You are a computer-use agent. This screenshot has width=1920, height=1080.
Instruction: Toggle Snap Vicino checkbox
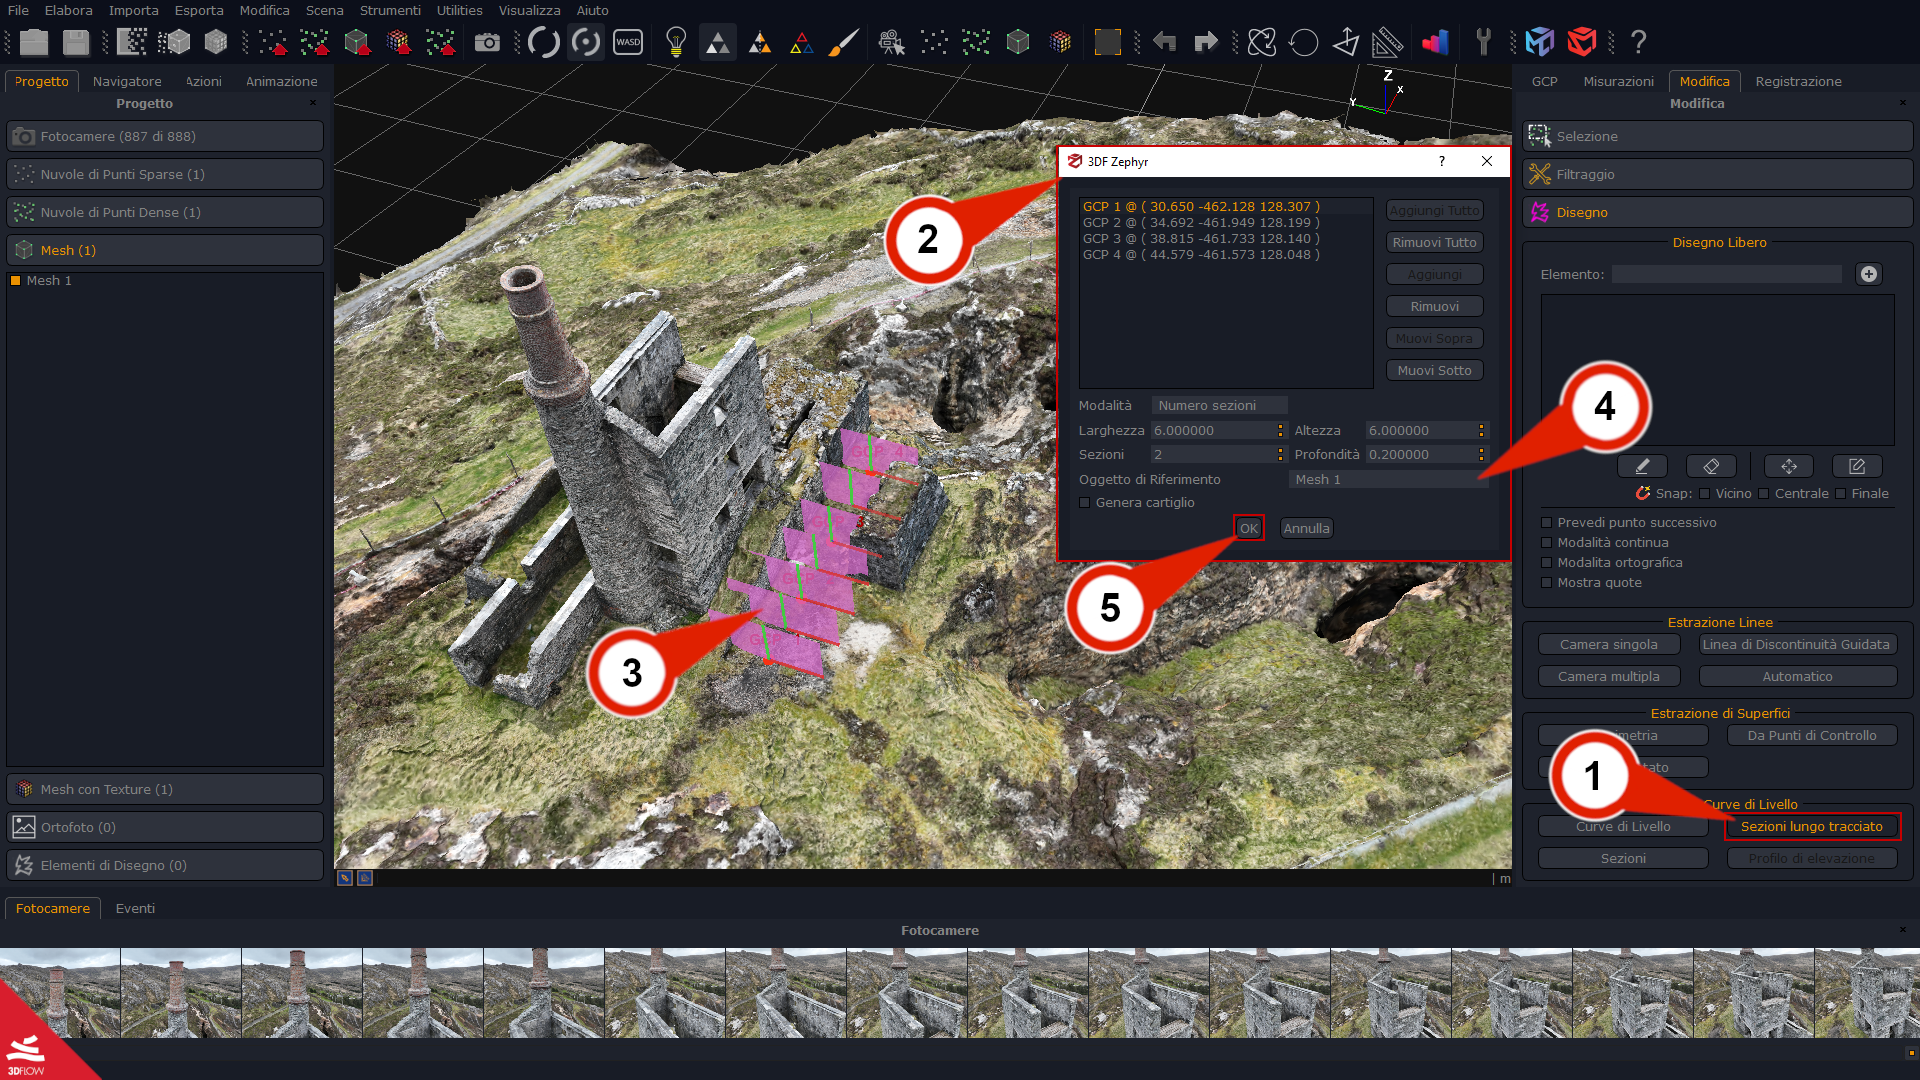point(1705,494)
